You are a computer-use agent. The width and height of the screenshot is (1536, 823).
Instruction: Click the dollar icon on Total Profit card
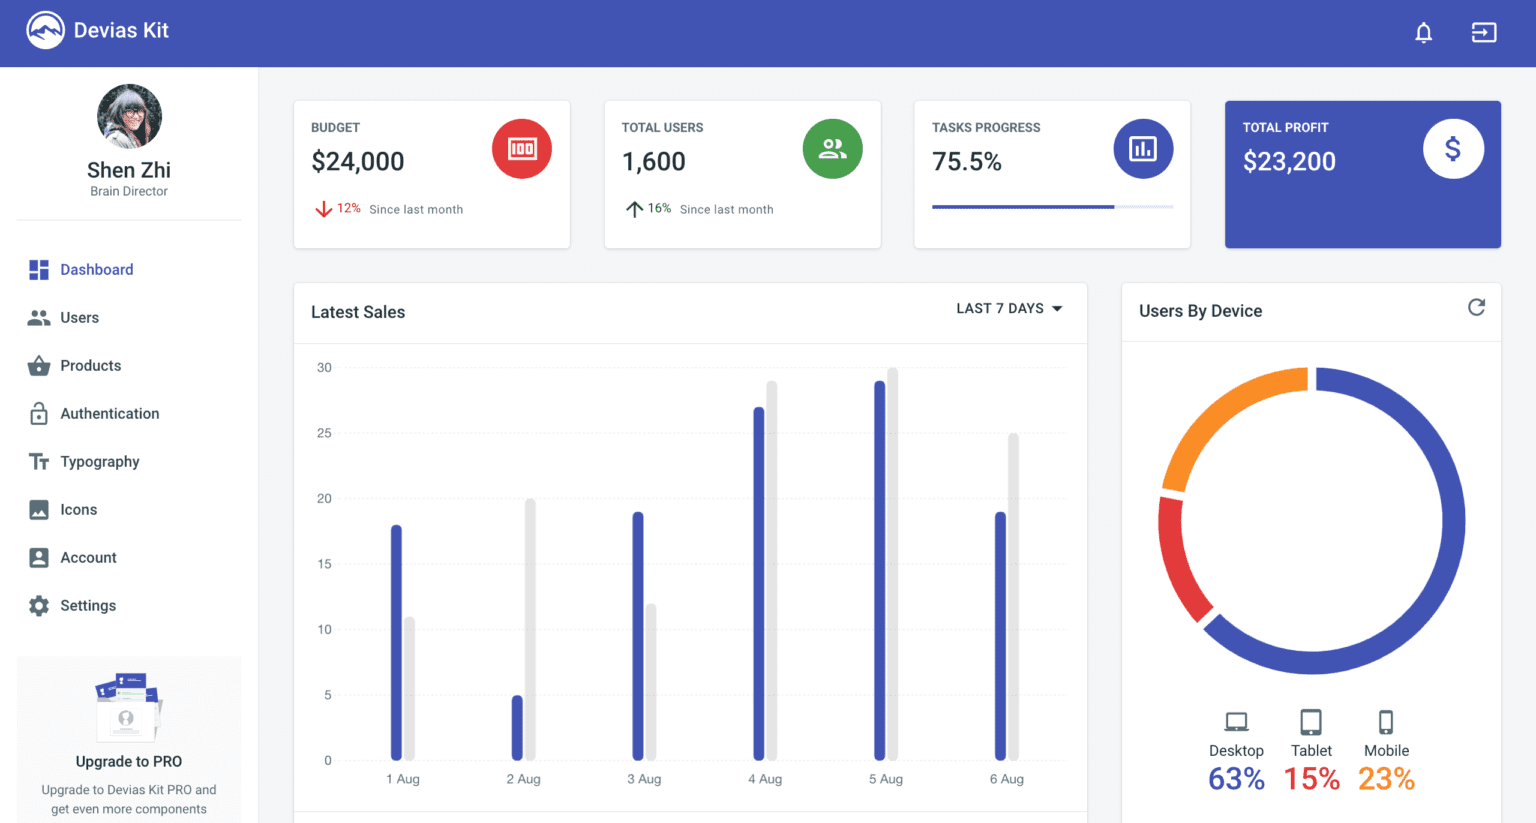pyautogui.click(x=1453, y=148)
